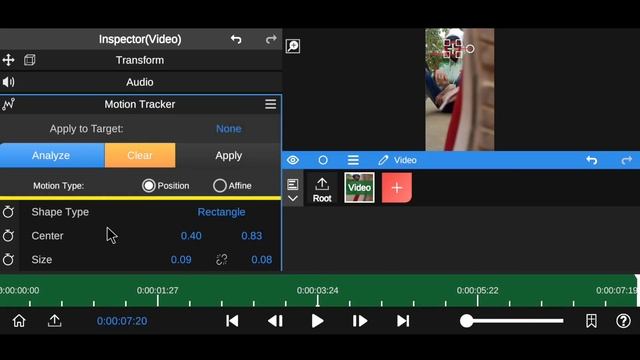This screenshot has width=640, height=360.
Task: Rename layer using pencil Video label
Action: pos(397,160)
